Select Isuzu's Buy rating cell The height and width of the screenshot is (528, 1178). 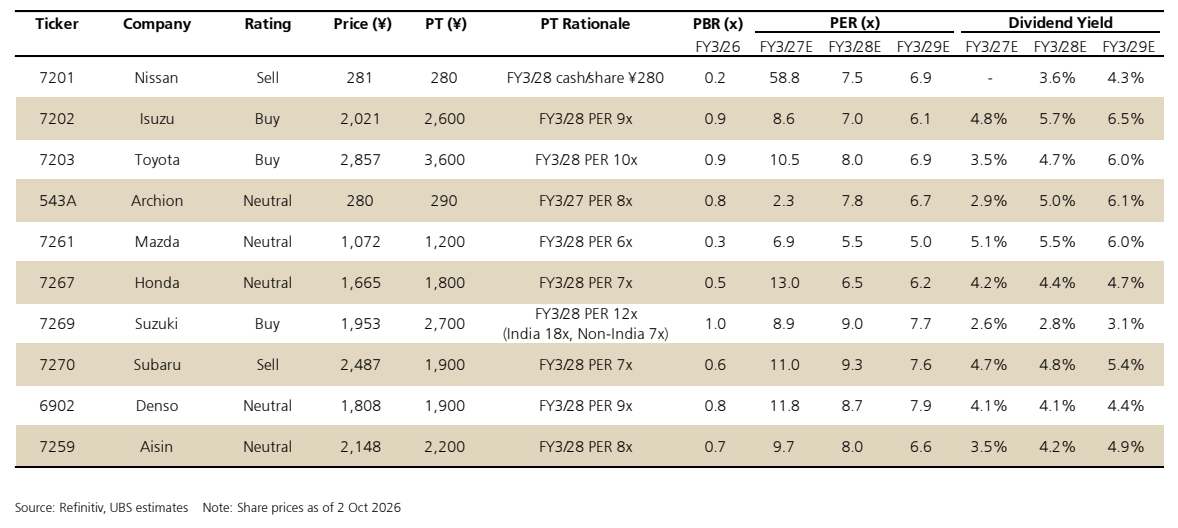point(267,119)
